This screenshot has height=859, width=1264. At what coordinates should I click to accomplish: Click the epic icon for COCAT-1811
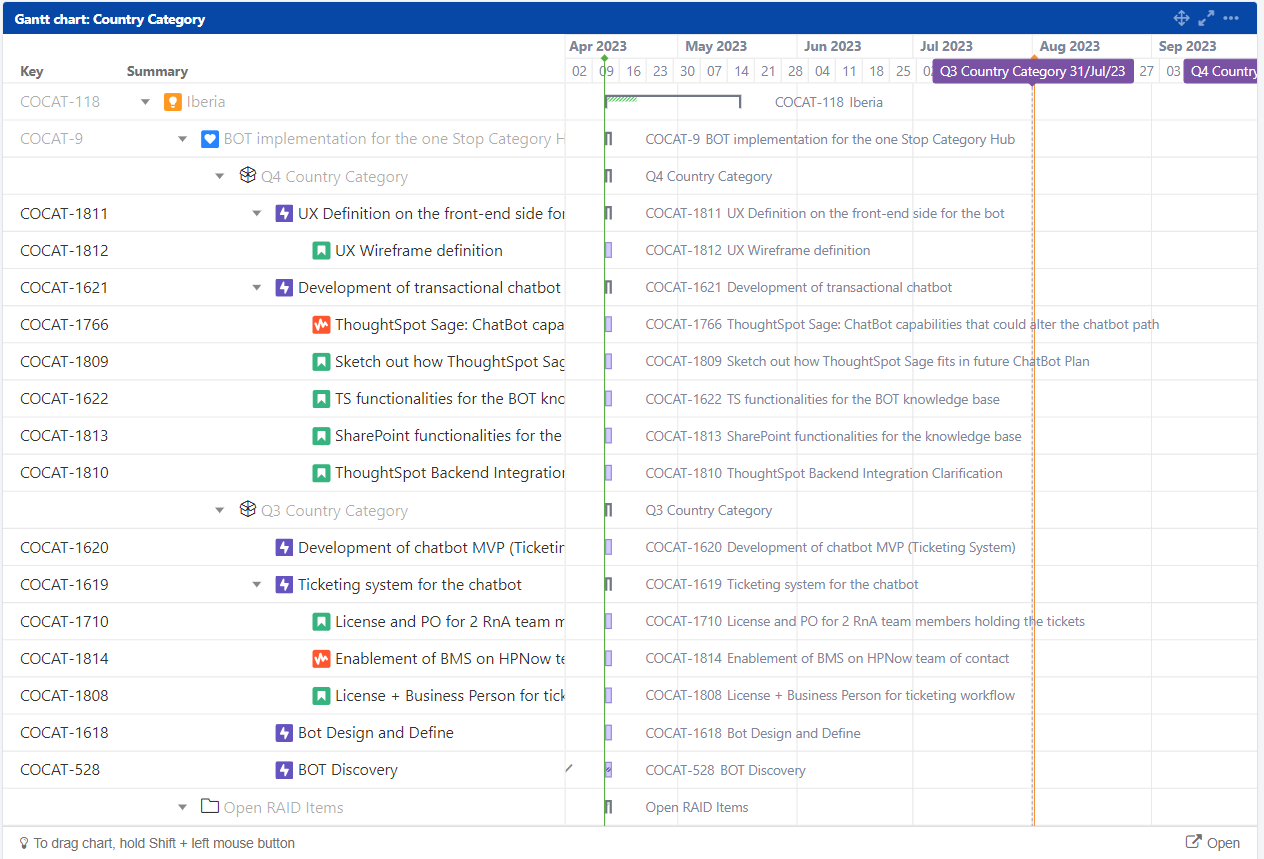click(x=284, y=213)
